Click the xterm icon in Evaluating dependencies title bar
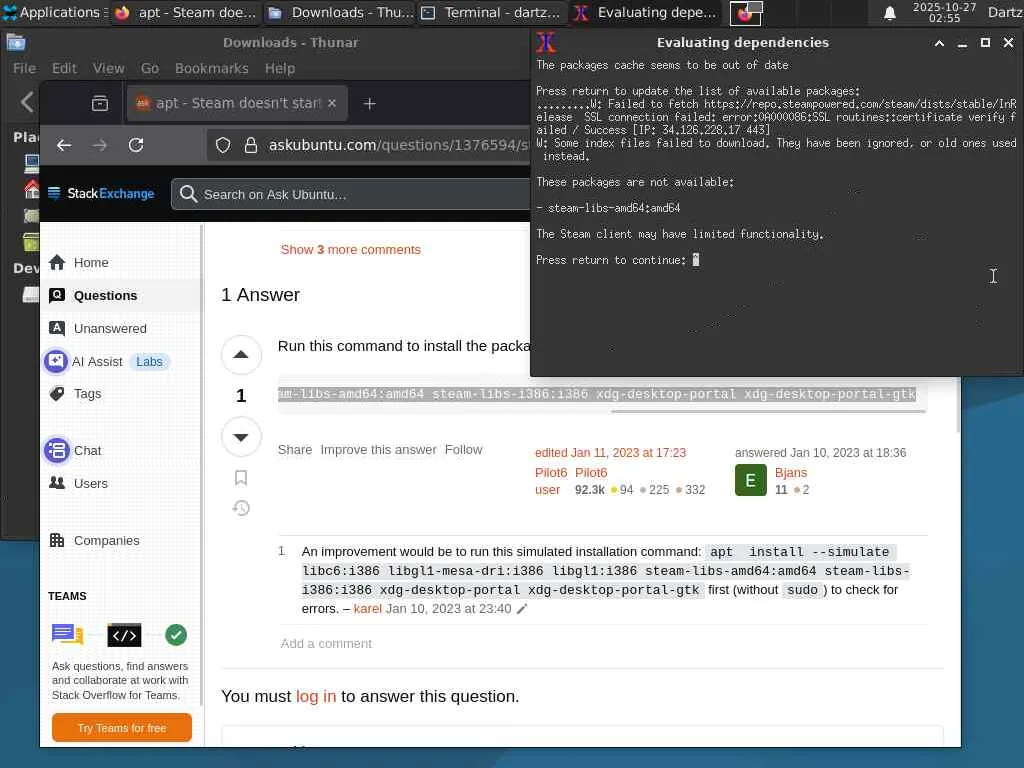The width and height of the screenshot is (1024, 768). point(545,42)
